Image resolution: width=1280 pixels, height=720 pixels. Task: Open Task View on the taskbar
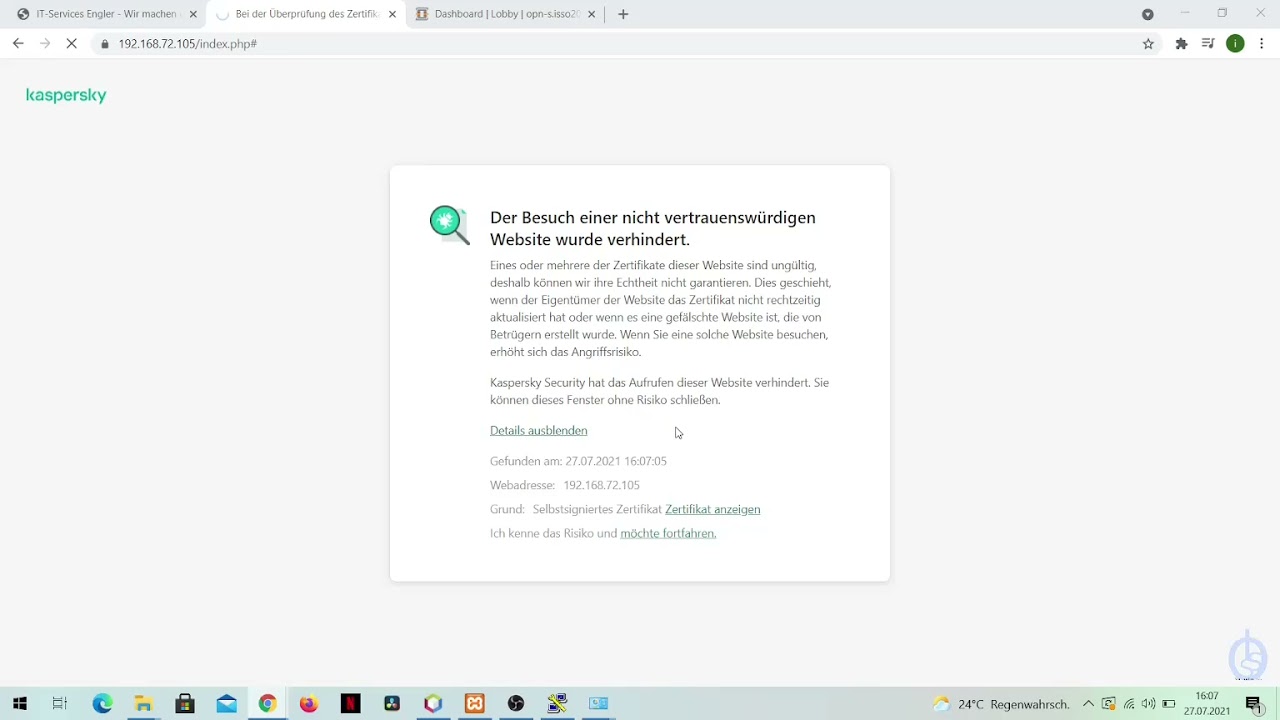click(60, 704)
